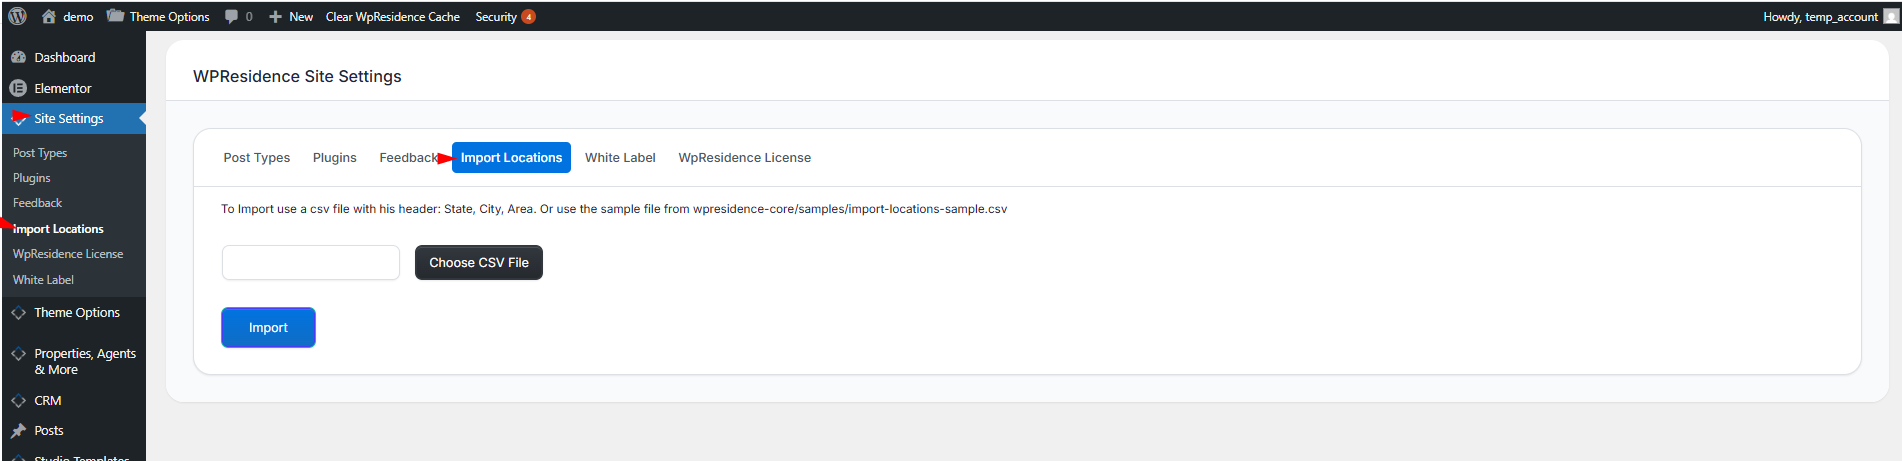Open the demo site home icon
1902x461 pixels.
click(48, 16)
